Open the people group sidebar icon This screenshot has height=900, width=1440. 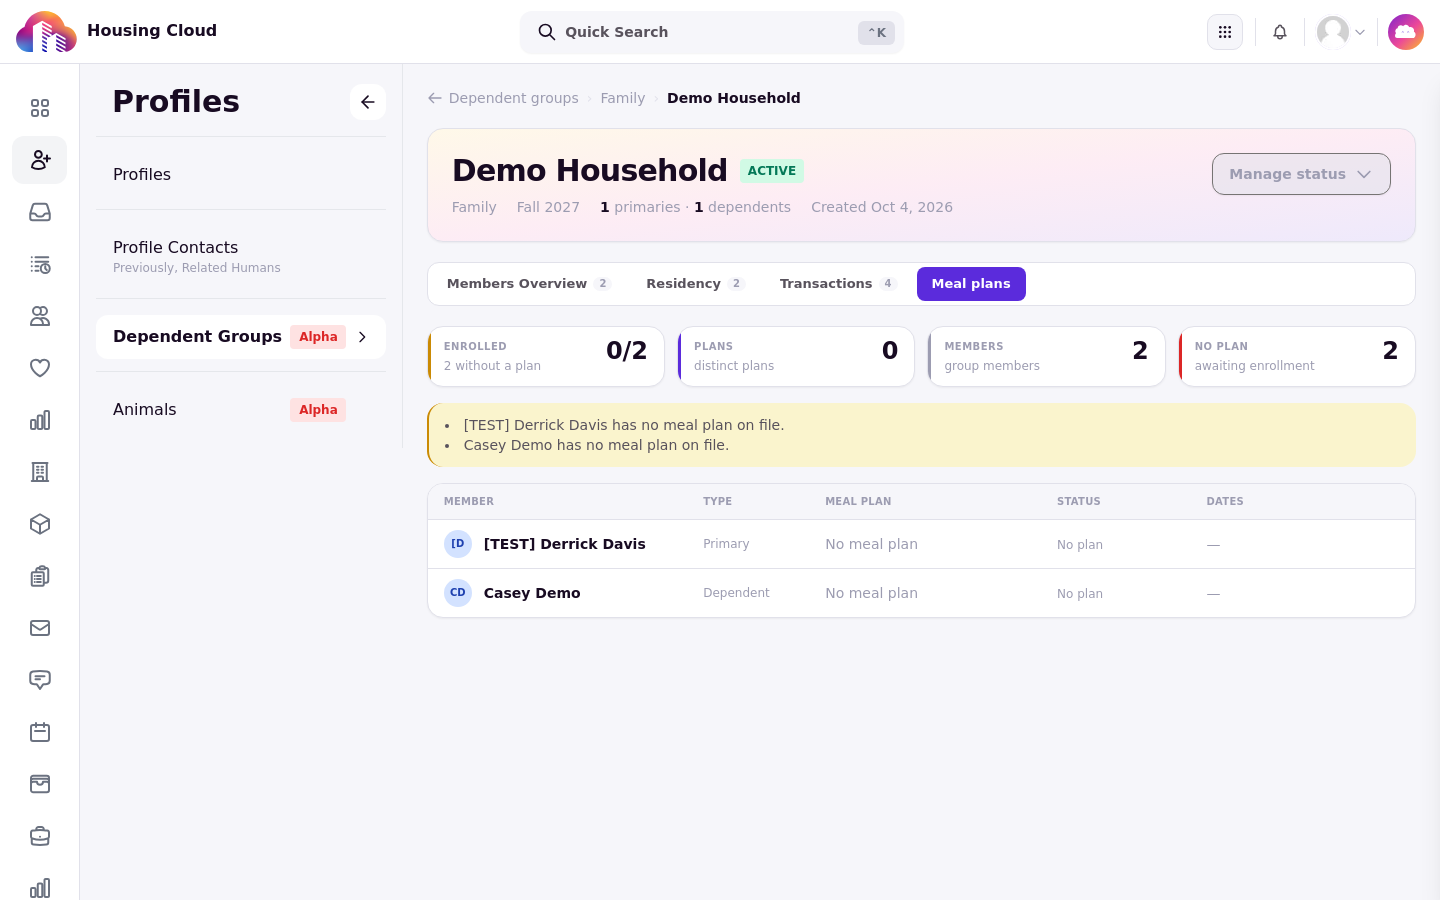[40, 316]
